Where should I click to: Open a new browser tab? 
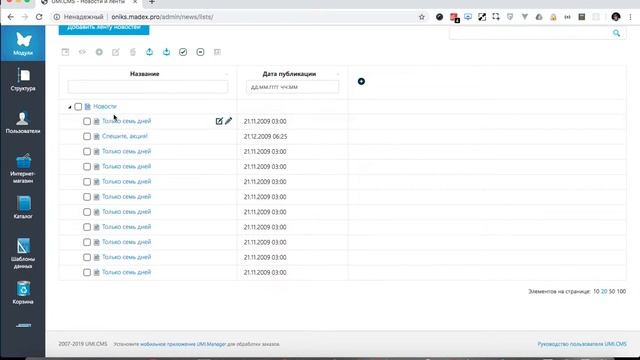[x=152, y=2]
